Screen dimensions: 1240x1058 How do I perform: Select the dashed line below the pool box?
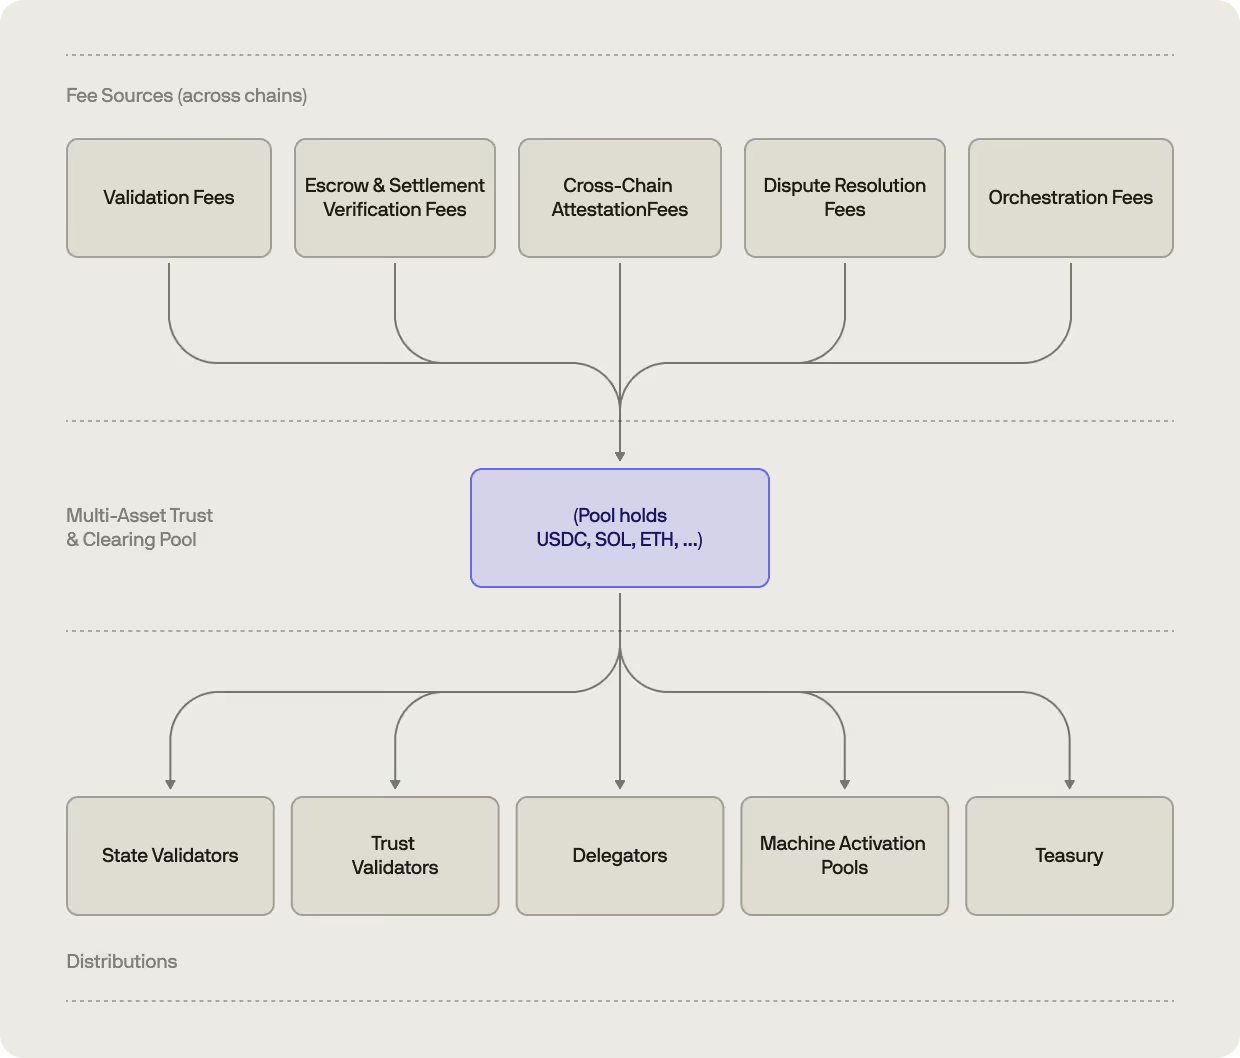click(619, 630)
